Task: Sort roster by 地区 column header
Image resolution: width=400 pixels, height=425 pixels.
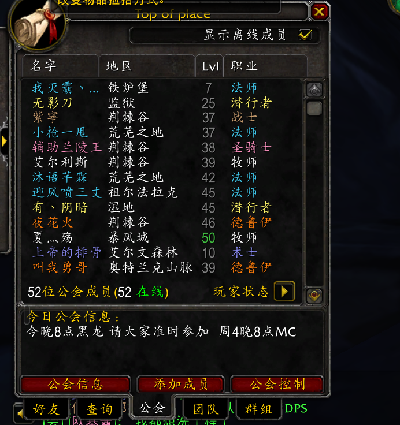Action: pyautogui.click(x=147, y=66)
